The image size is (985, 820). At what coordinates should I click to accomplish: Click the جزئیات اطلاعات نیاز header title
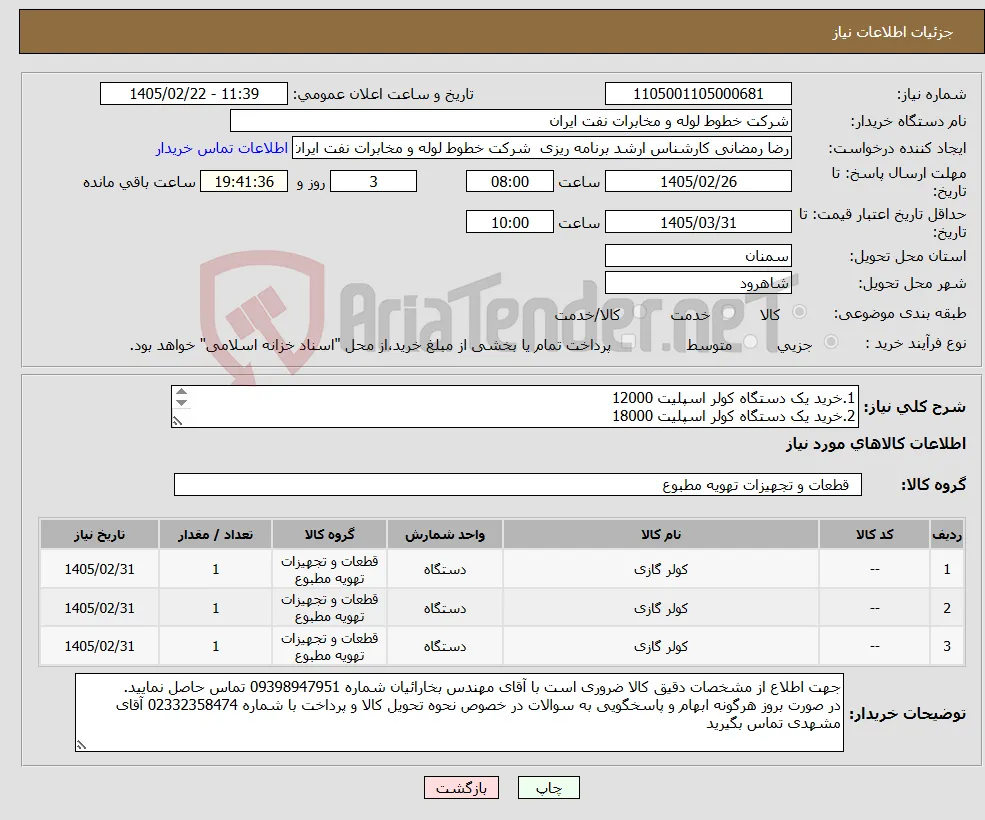[893, 32]
